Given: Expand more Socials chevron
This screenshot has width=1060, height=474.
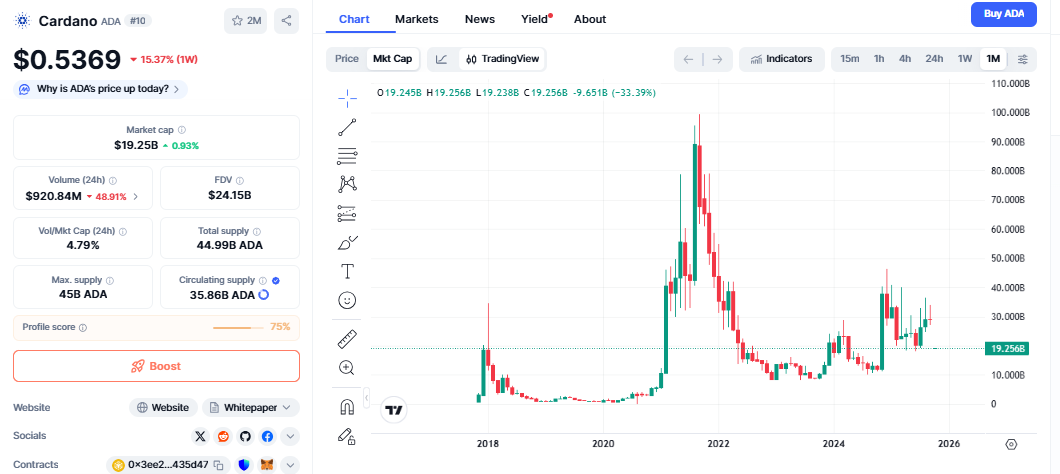Looking at the screenshot, I should (290, 437).
